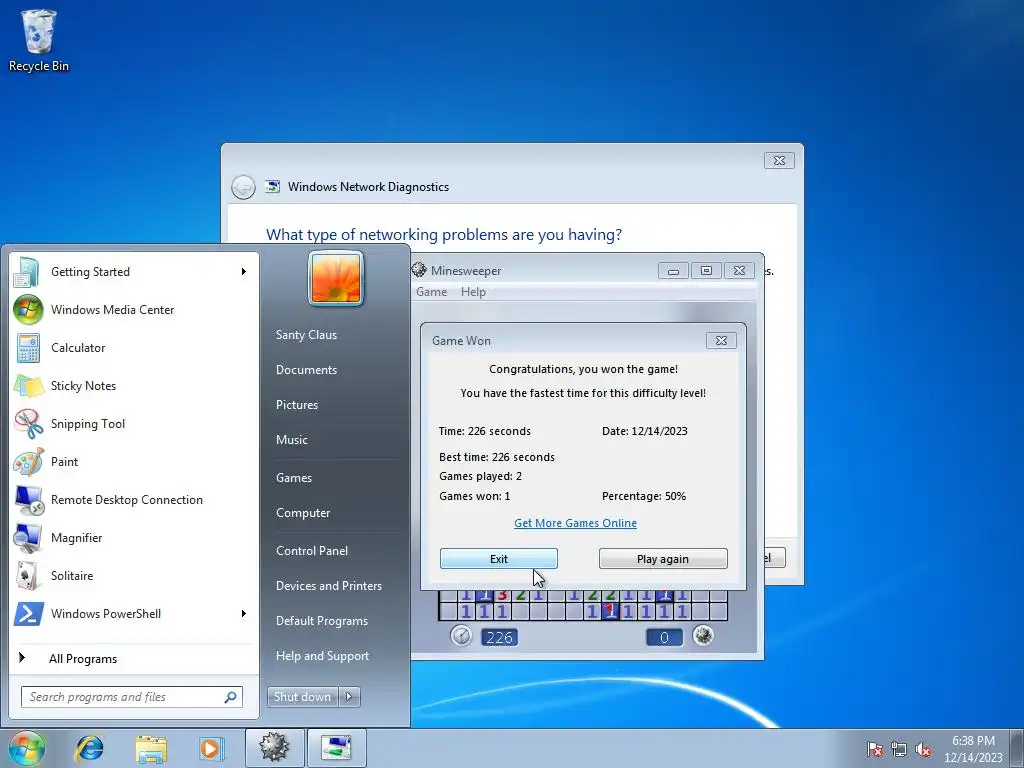Open Action Center flag in tray
Image resolution: width=1024 pixels, height=768 pixels.
click(875, 749)
